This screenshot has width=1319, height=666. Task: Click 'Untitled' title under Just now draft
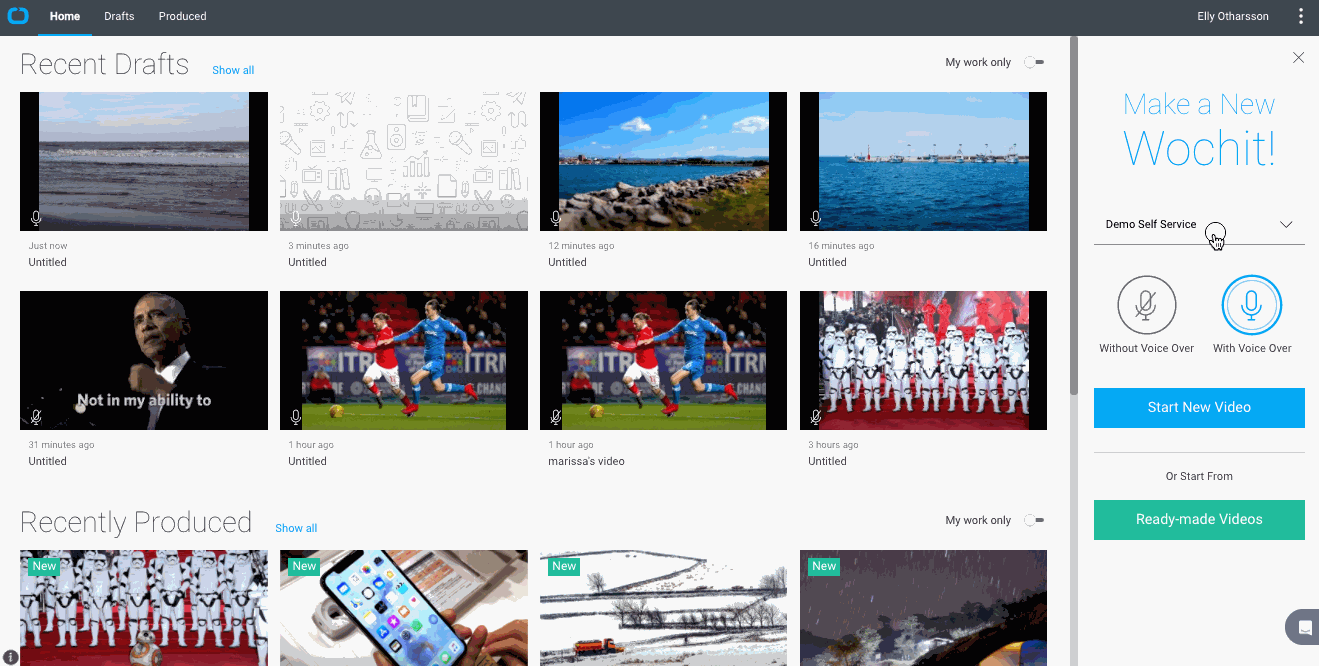point(47,262)
